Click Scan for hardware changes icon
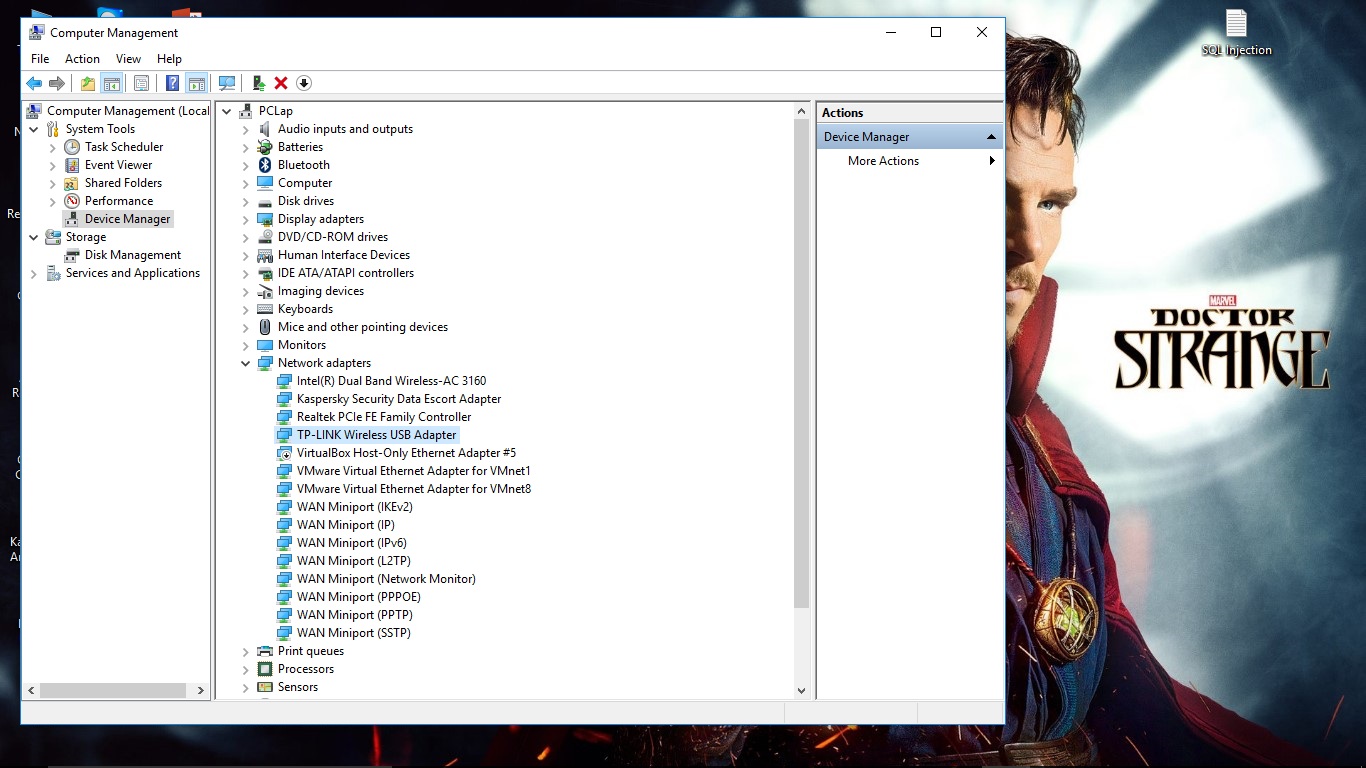 [227, 83]
